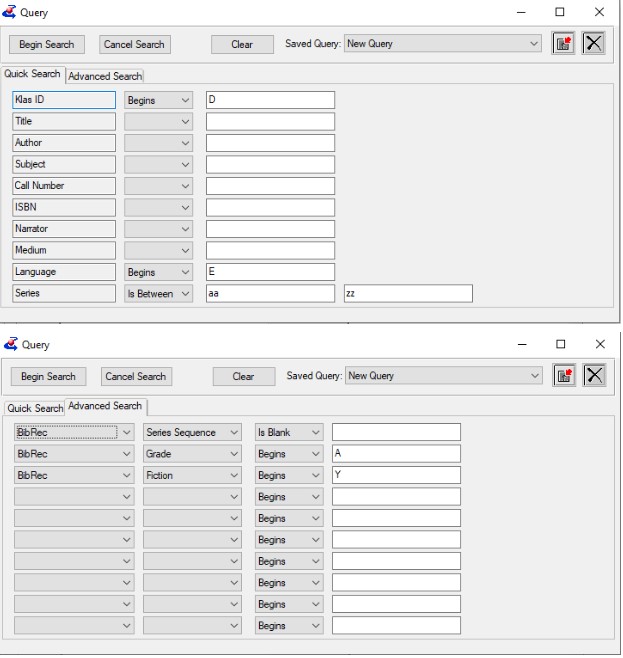Switch to Quick Search tab in the Advanced Search window
This screenshot has height=658, width=623.
coord(35,408)
